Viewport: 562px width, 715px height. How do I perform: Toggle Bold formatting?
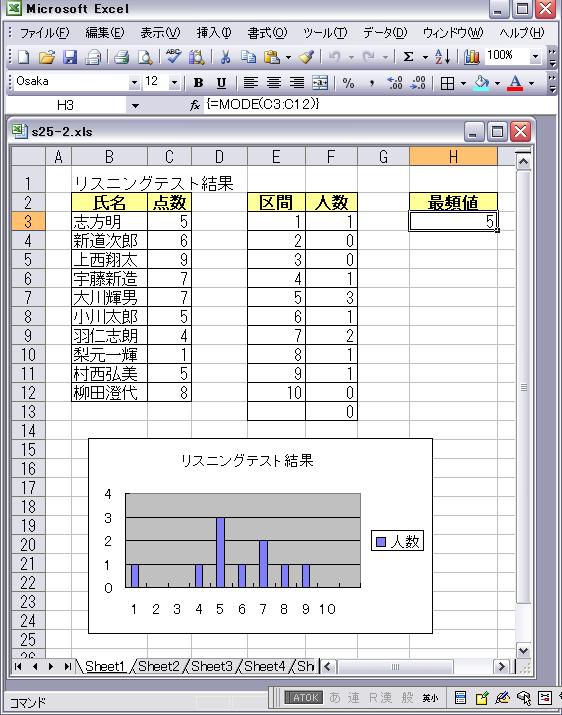(198, 83)
